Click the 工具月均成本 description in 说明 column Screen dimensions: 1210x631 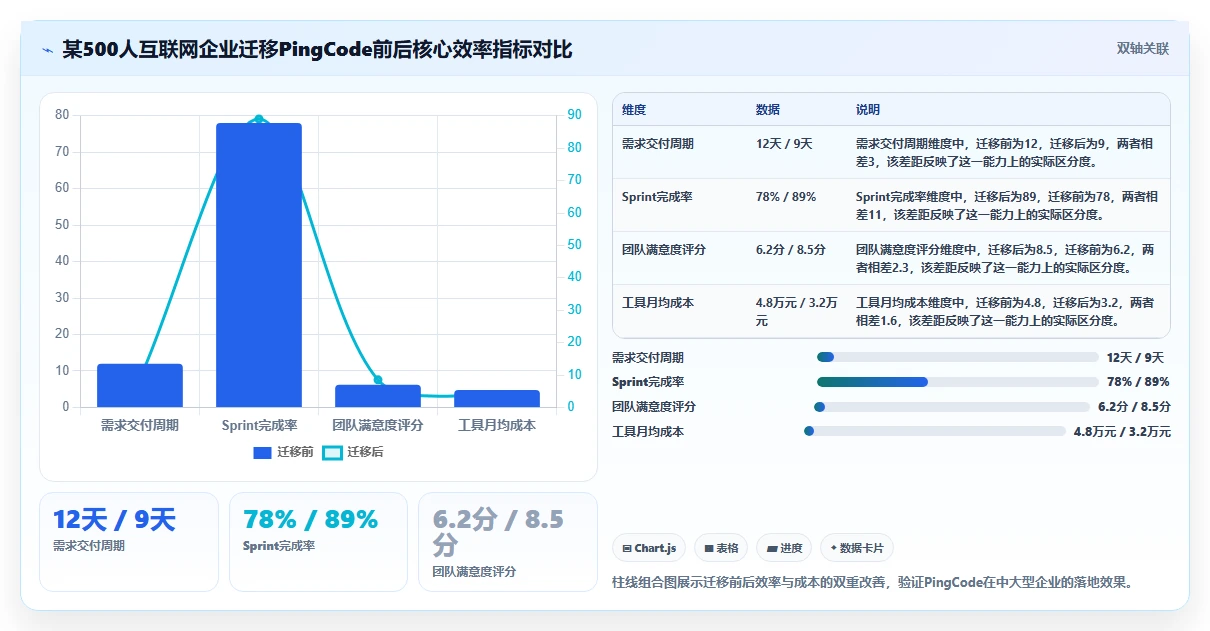pyautogui.click(x=1007, y=311)
